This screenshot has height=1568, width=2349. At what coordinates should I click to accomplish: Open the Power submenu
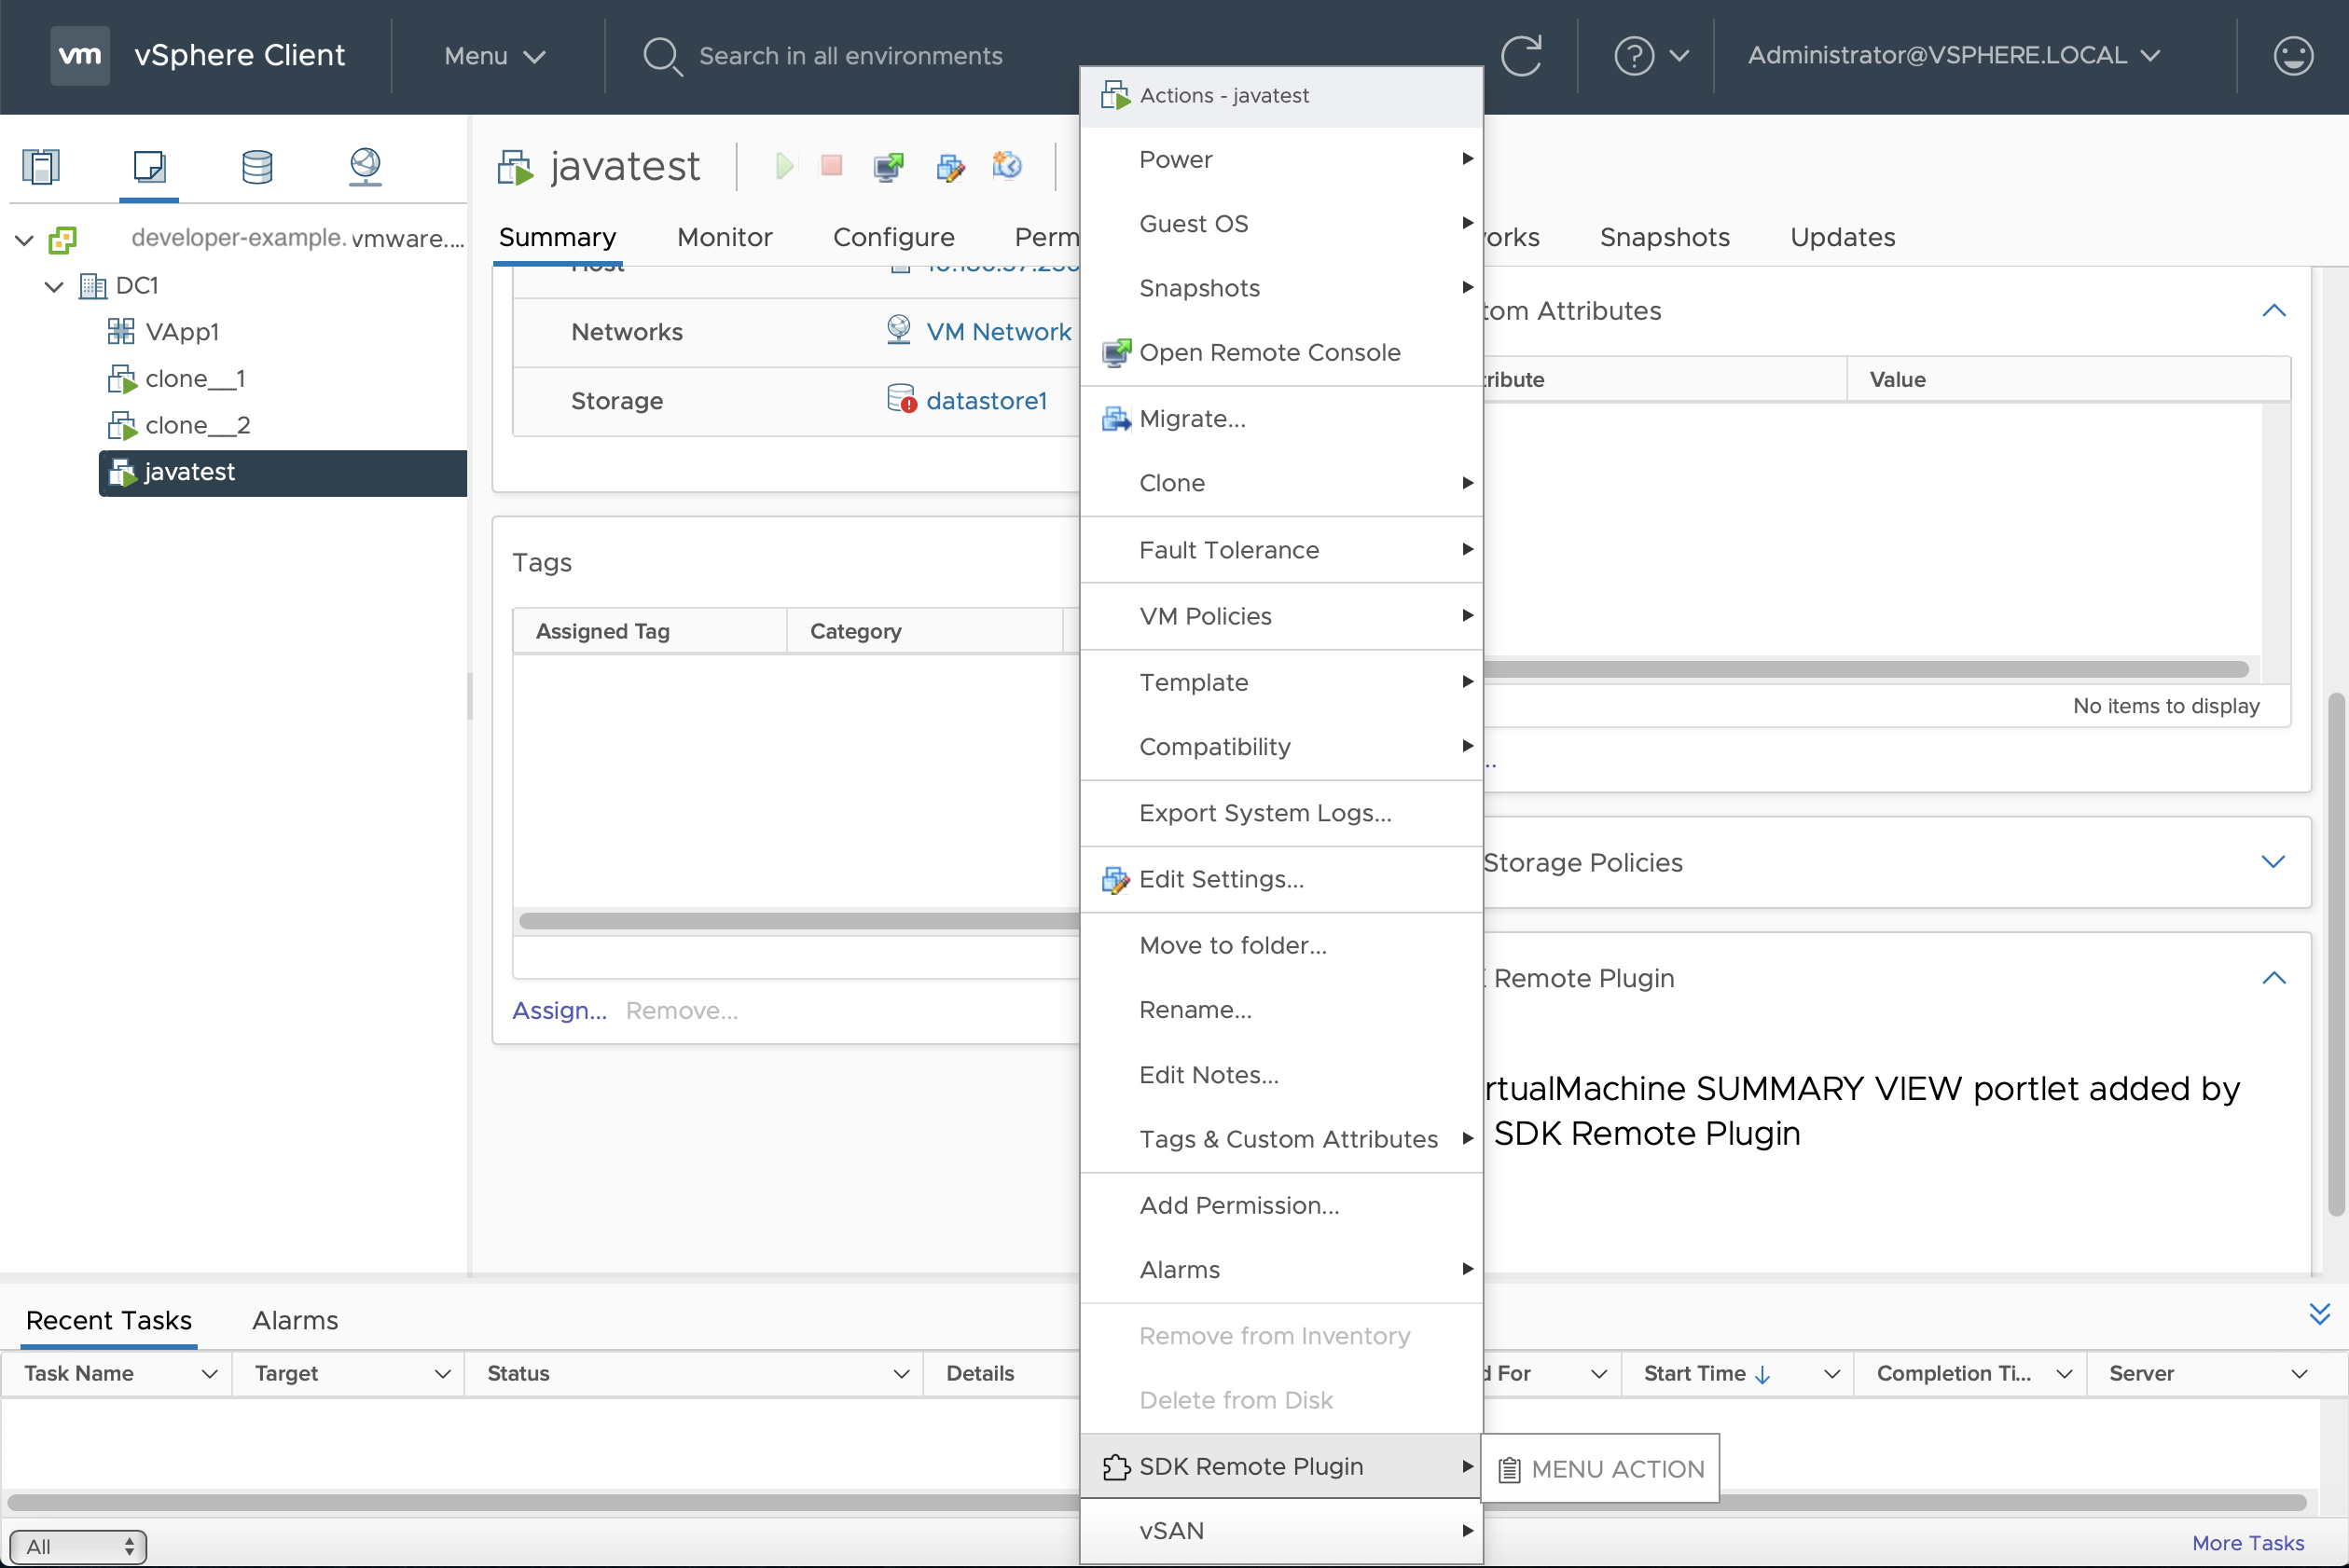click(x=1281, y=159)
